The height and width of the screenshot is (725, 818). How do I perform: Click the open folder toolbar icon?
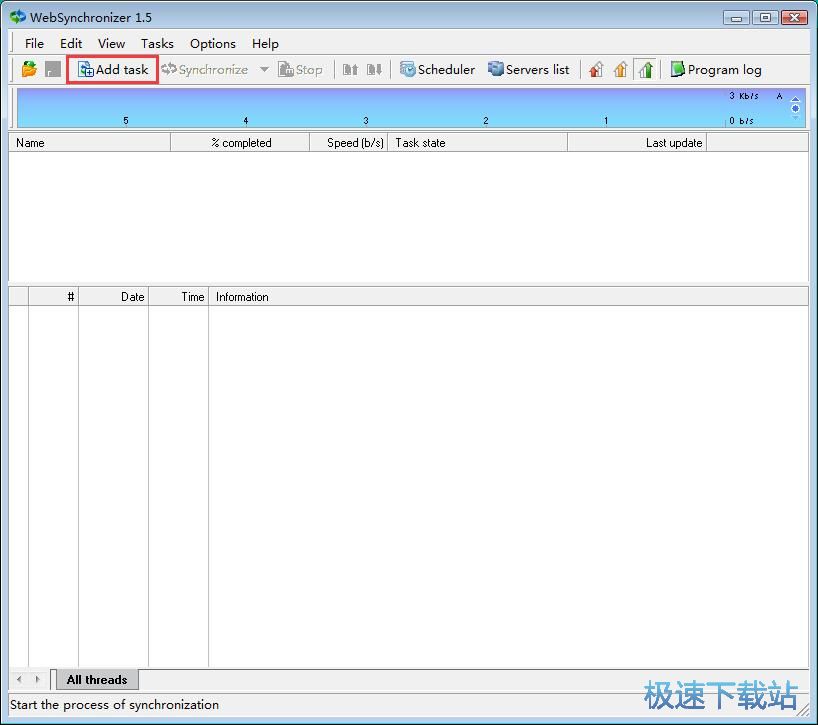pyautogui.click(x=29, y=69)
